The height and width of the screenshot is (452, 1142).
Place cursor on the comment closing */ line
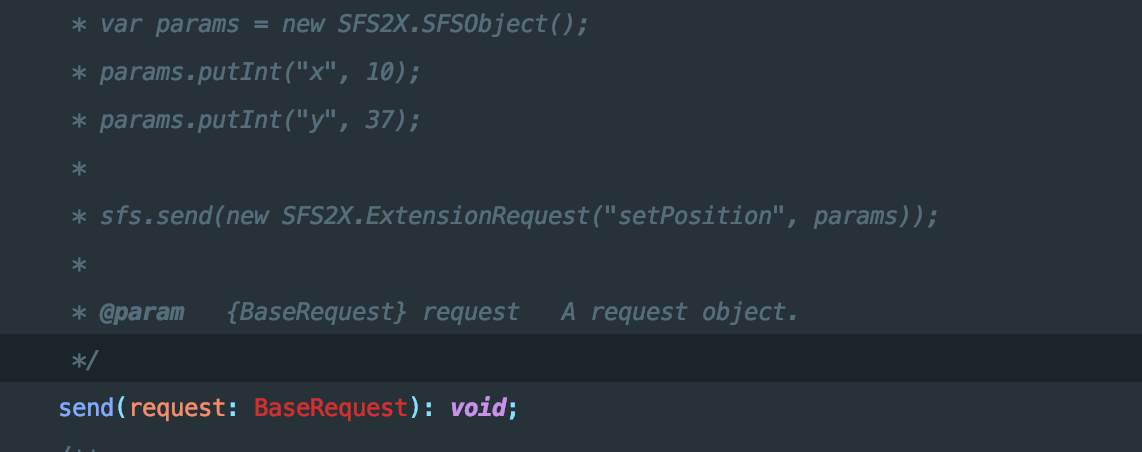[87, 360]
